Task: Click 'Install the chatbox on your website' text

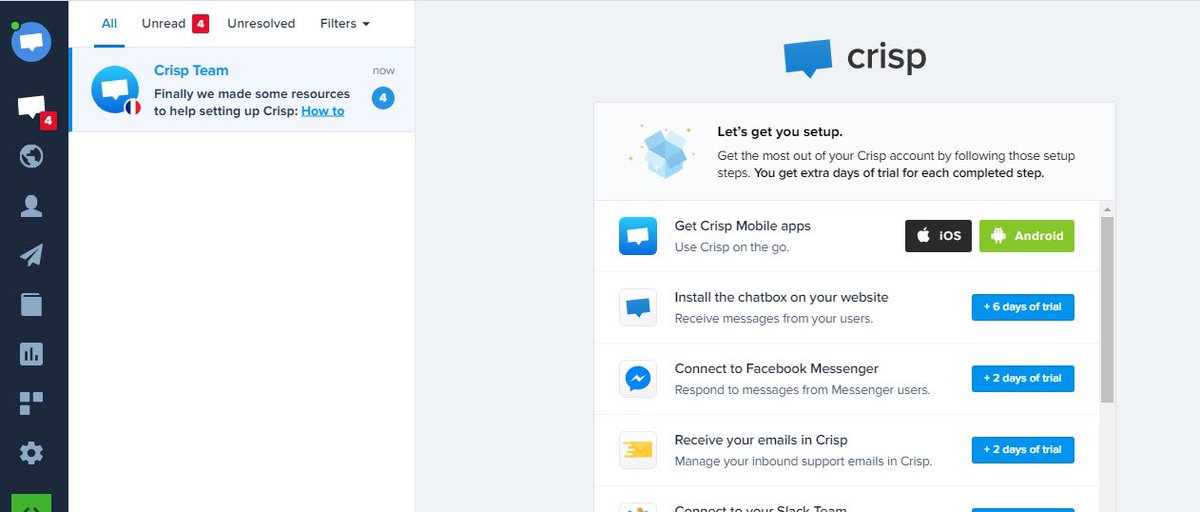Action: click(x=781, y=297)
